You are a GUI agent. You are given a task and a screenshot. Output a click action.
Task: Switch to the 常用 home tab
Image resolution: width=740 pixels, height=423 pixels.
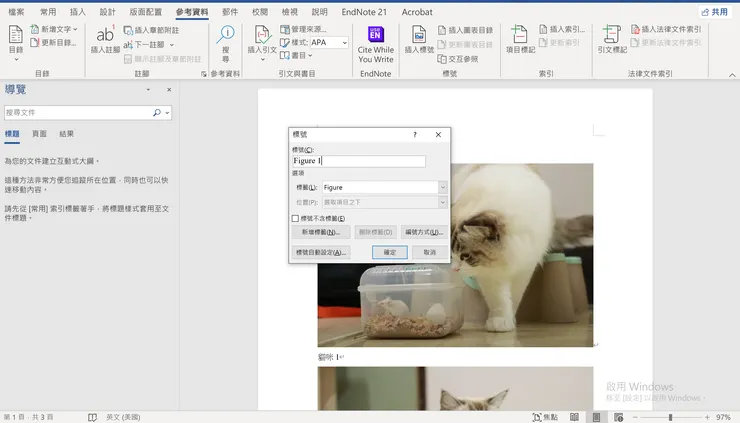point(48,12)
